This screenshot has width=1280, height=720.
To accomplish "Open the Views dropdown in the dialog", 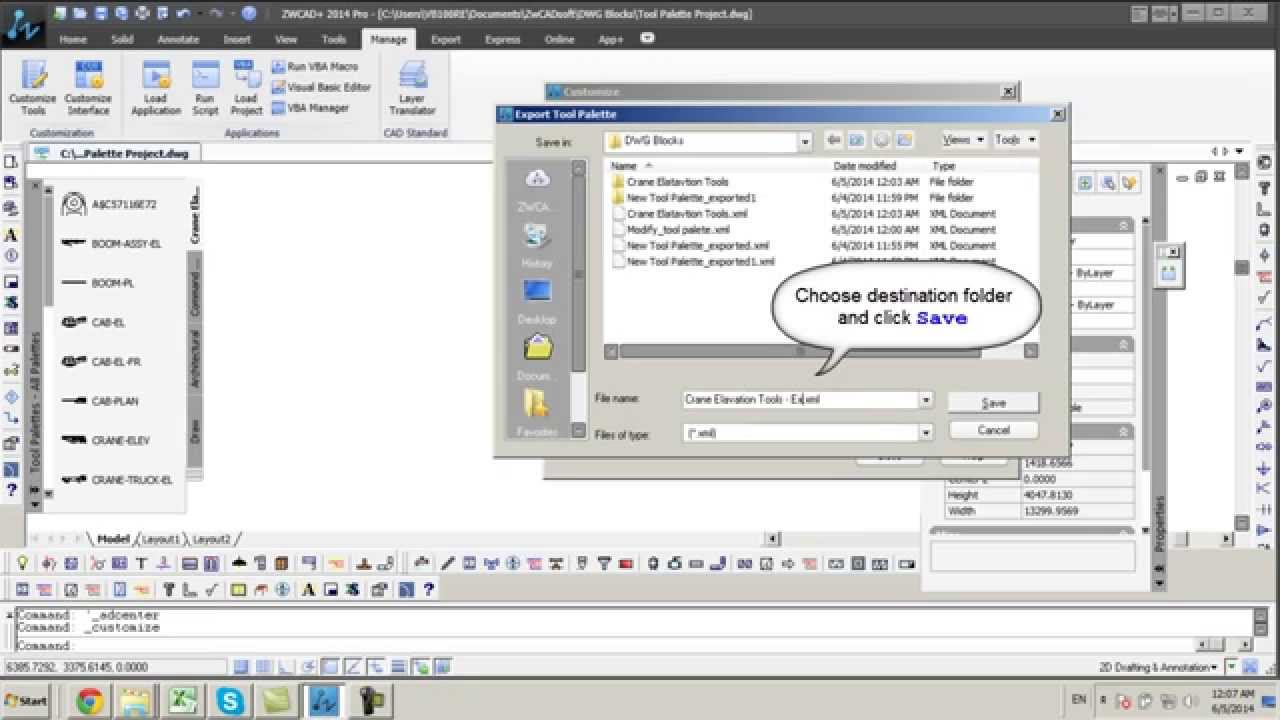I will pos(963,140).
